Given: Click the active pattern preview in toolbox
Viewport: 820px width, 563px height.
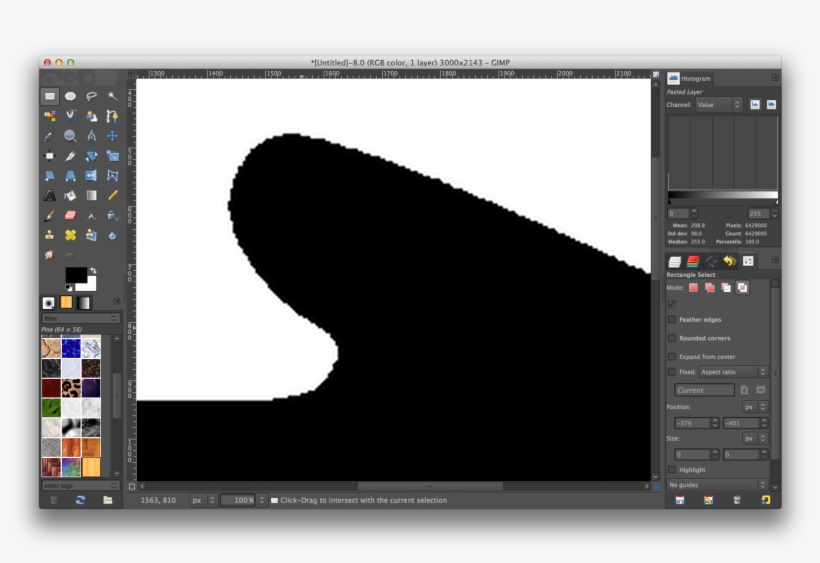Looking at the screenshot, I should pyautogui.click(x=66, y=303).
